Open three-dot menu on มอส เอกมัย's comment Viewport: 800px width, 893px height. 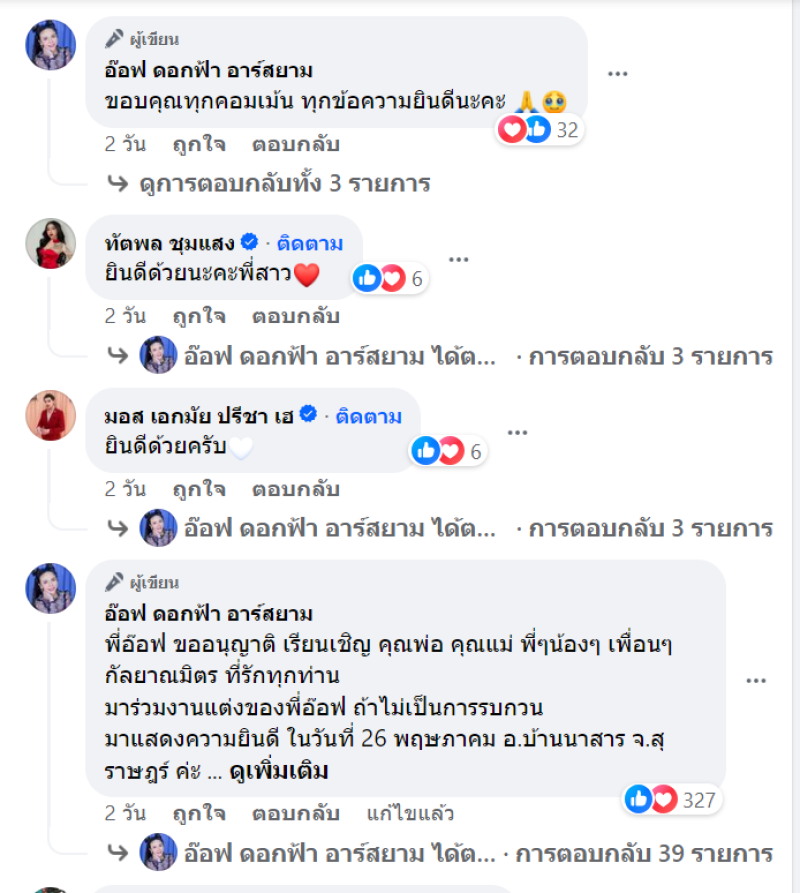517,432
